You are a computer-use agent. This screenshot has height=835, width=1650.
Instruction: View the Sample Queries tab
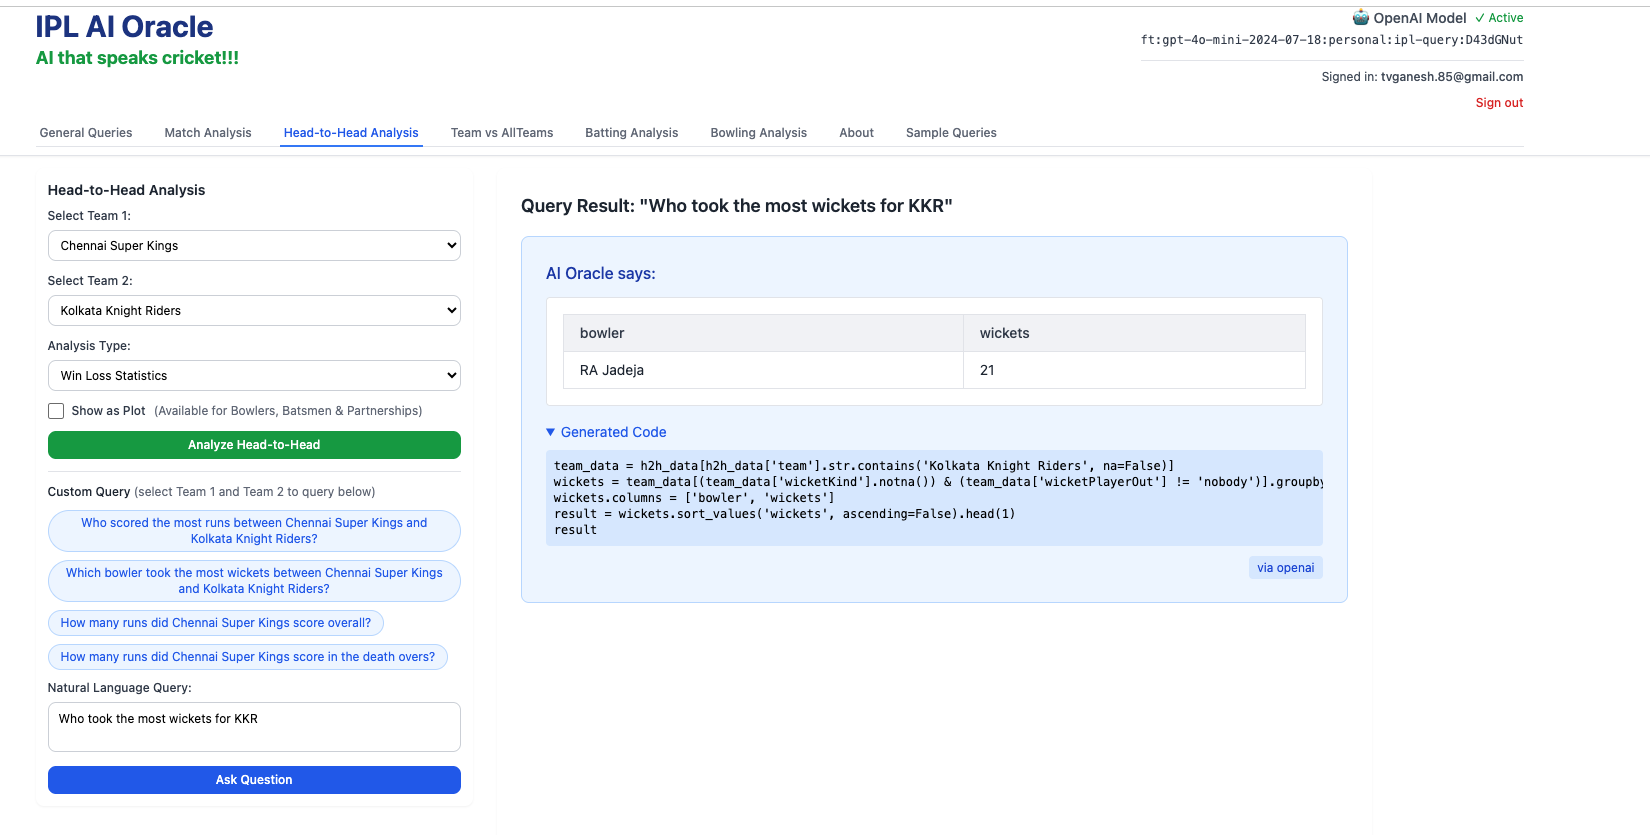[951, 133]
